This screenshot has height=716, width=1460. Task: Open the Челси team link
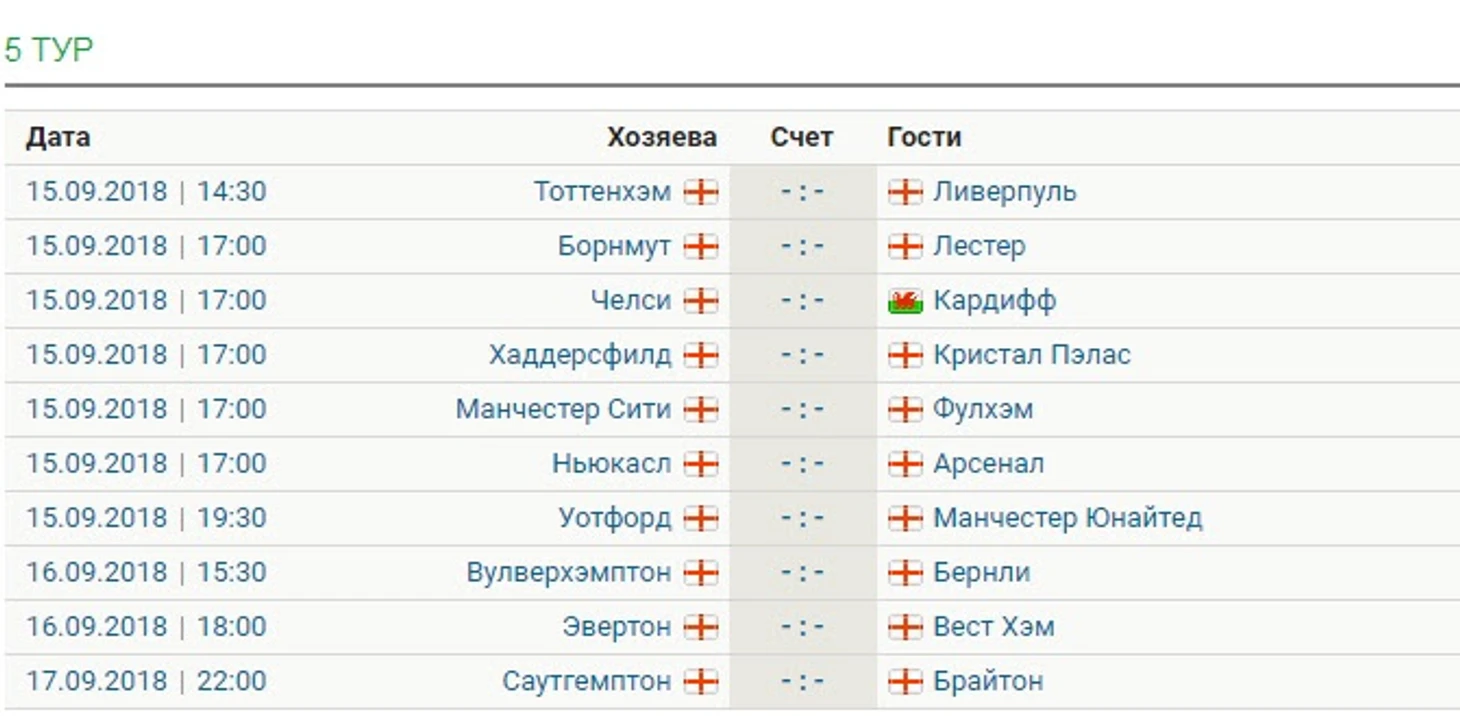coord(630,301)
